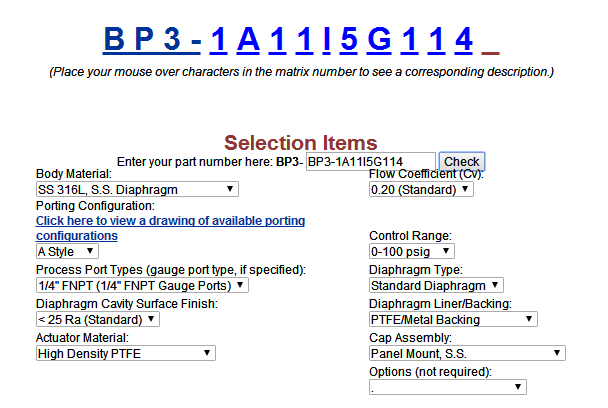Open the Diaphragm Type dropdown

point(436,285)
